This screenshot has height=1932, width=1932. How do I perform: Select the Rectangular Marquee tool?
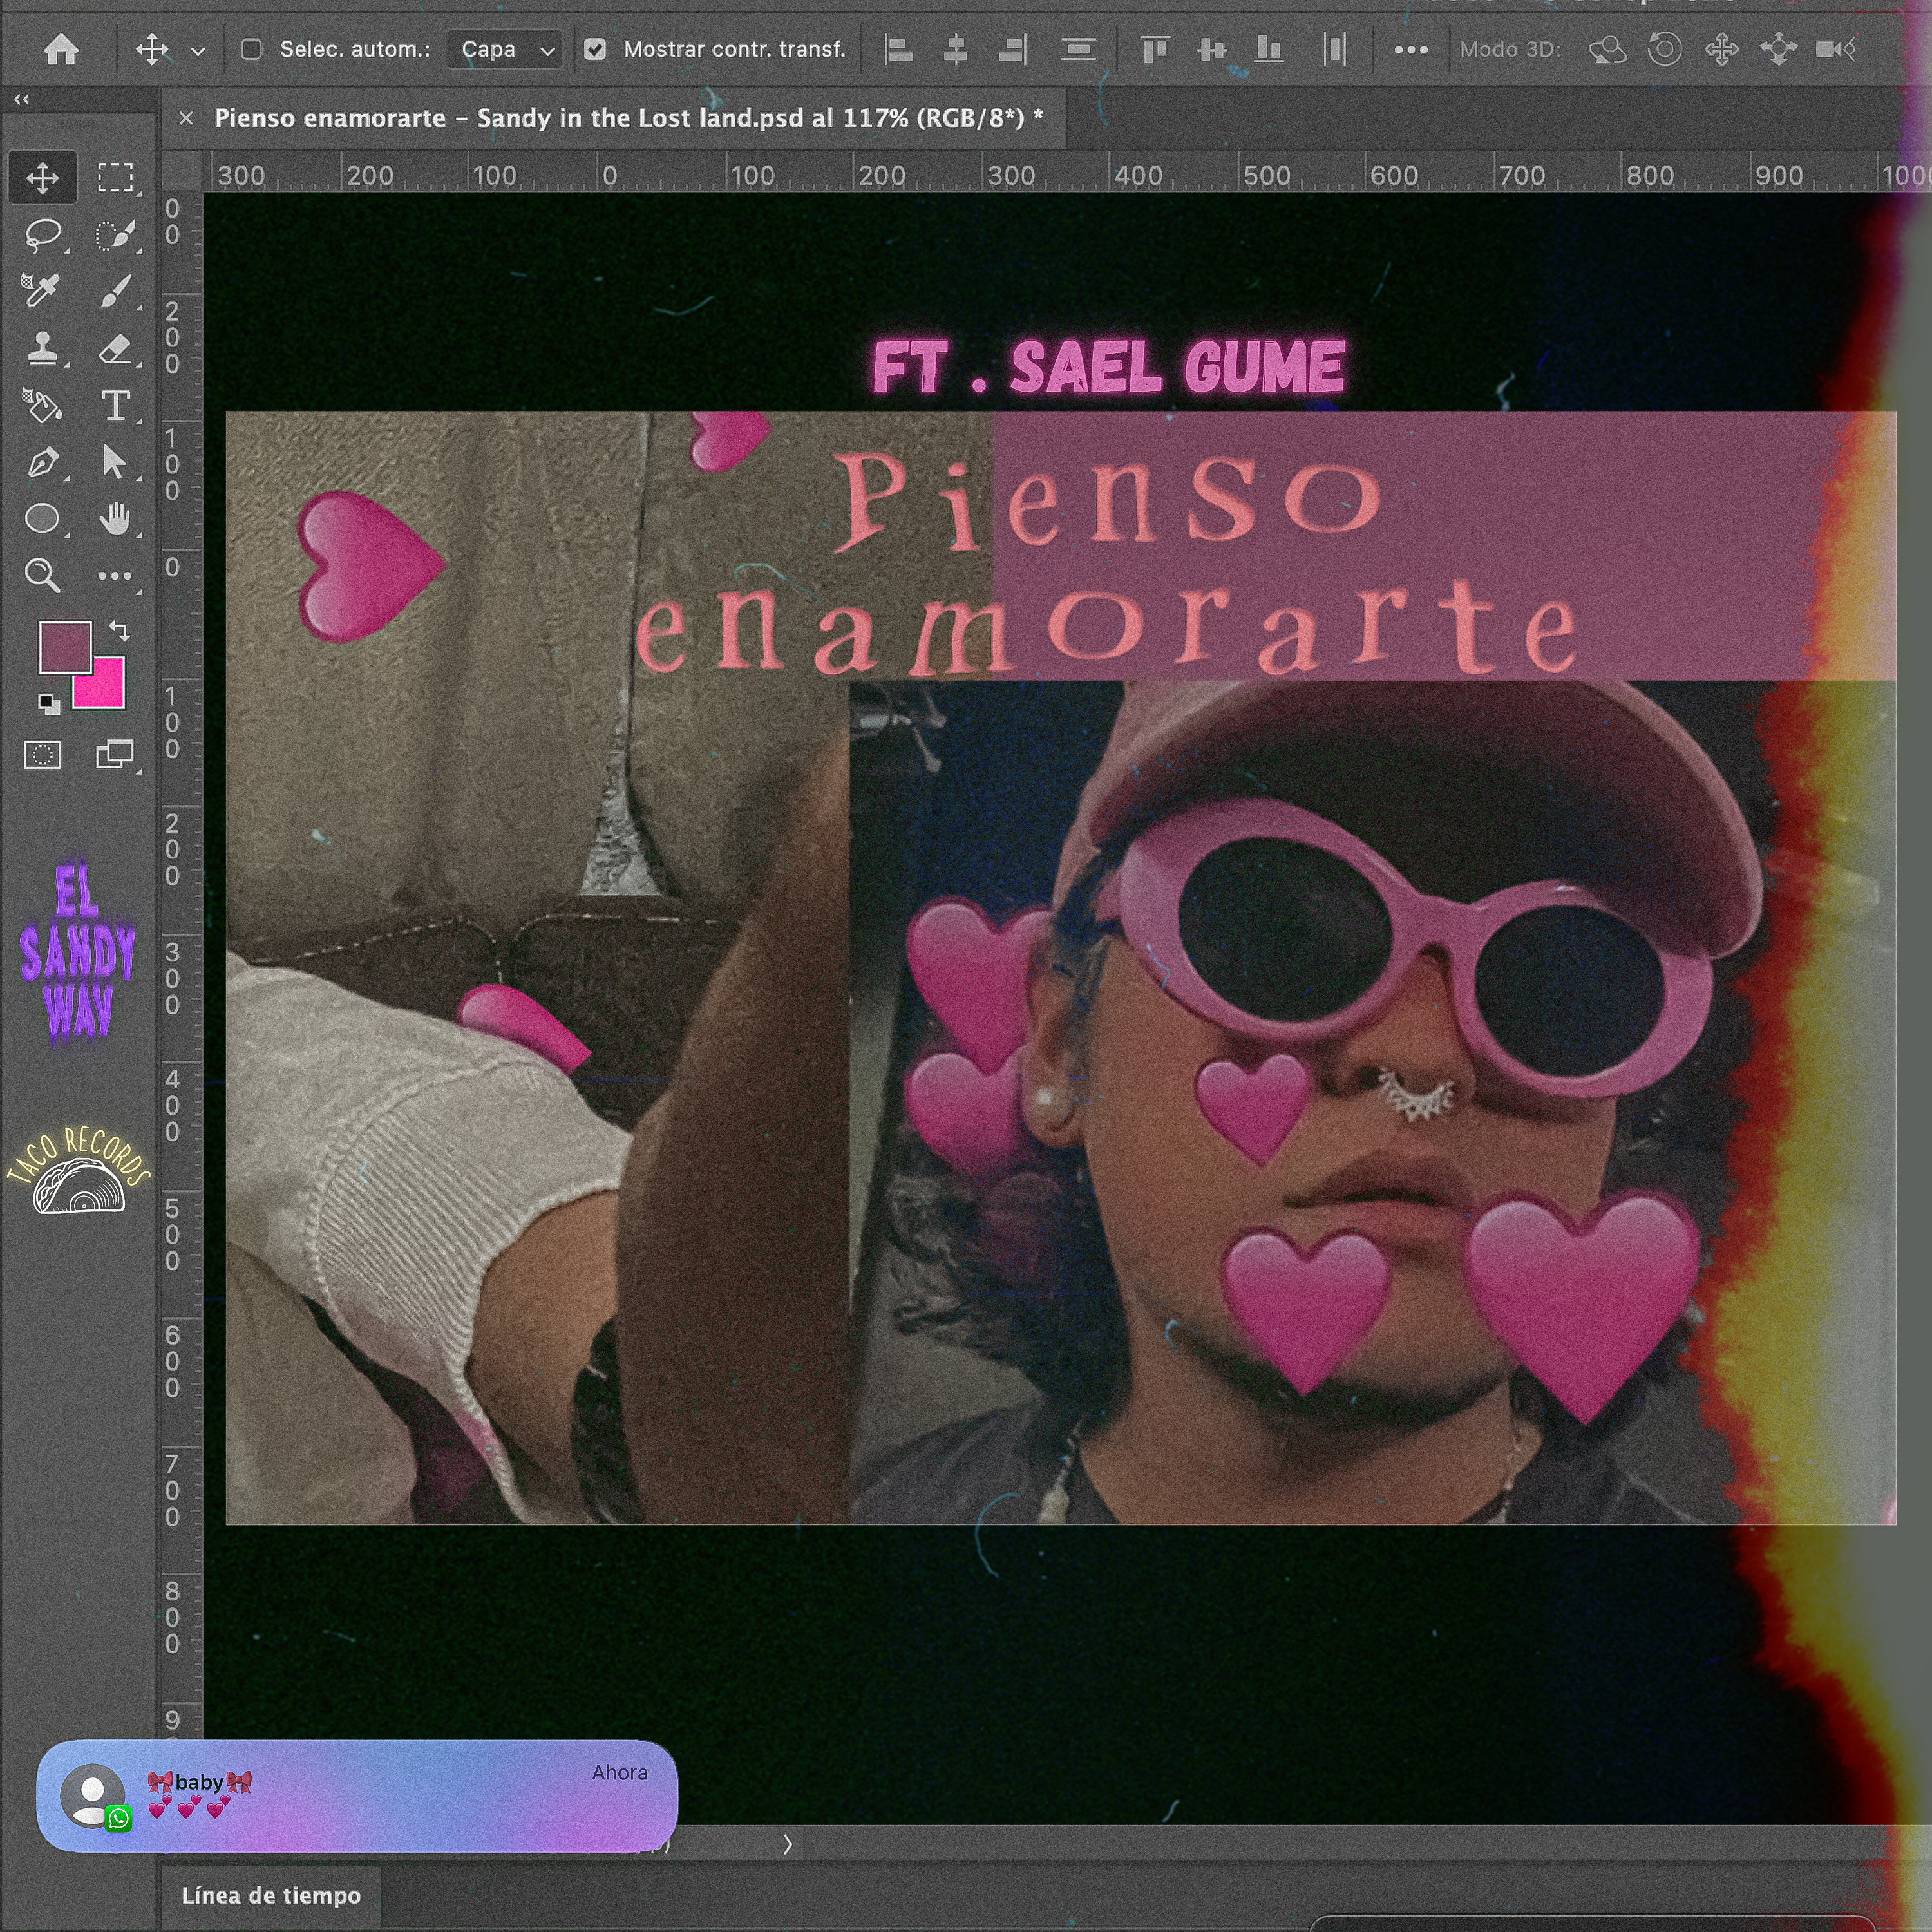115,178
